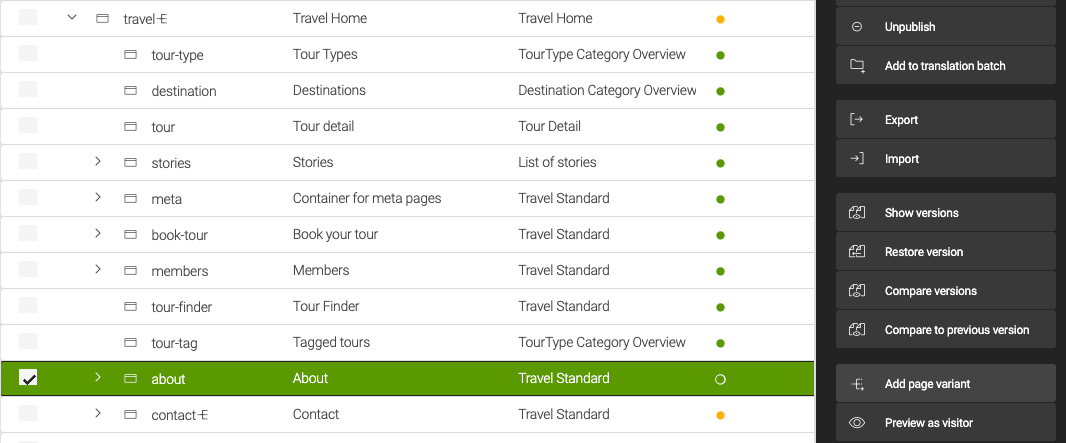This screenshot has height=443, width=1066.
Task: Uncheck the selected about row checkbox
Action: [28, 378]
